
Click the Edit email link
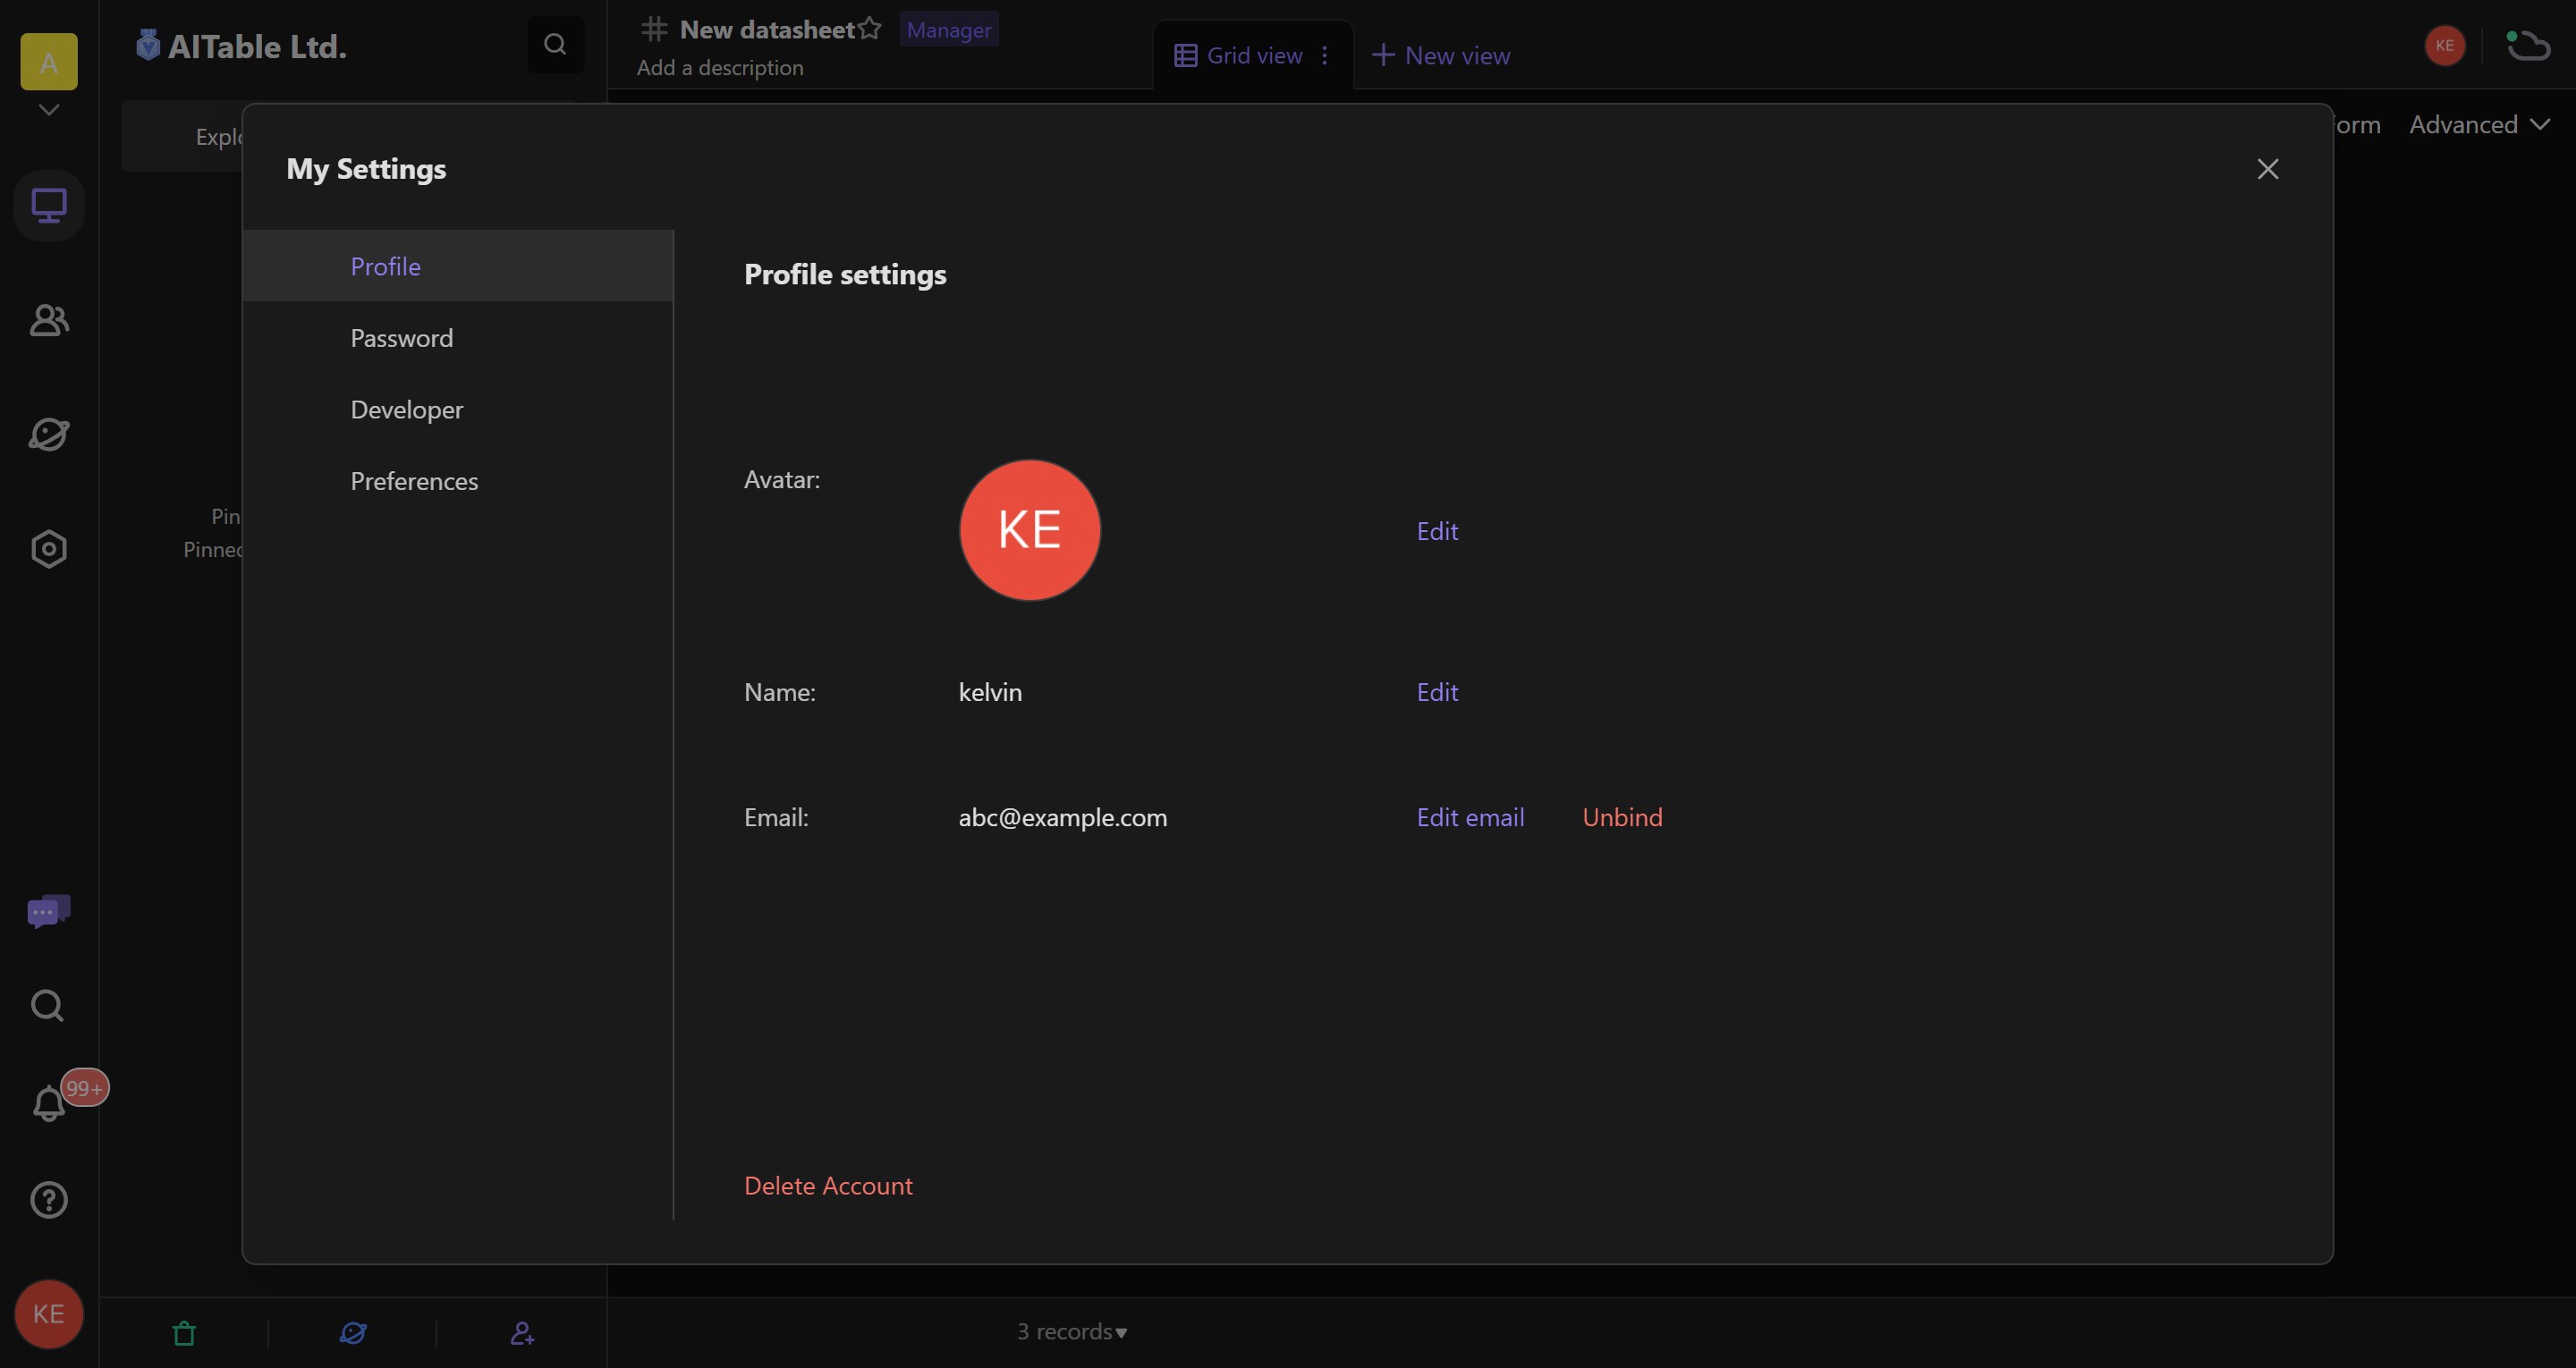[1470, 817]
